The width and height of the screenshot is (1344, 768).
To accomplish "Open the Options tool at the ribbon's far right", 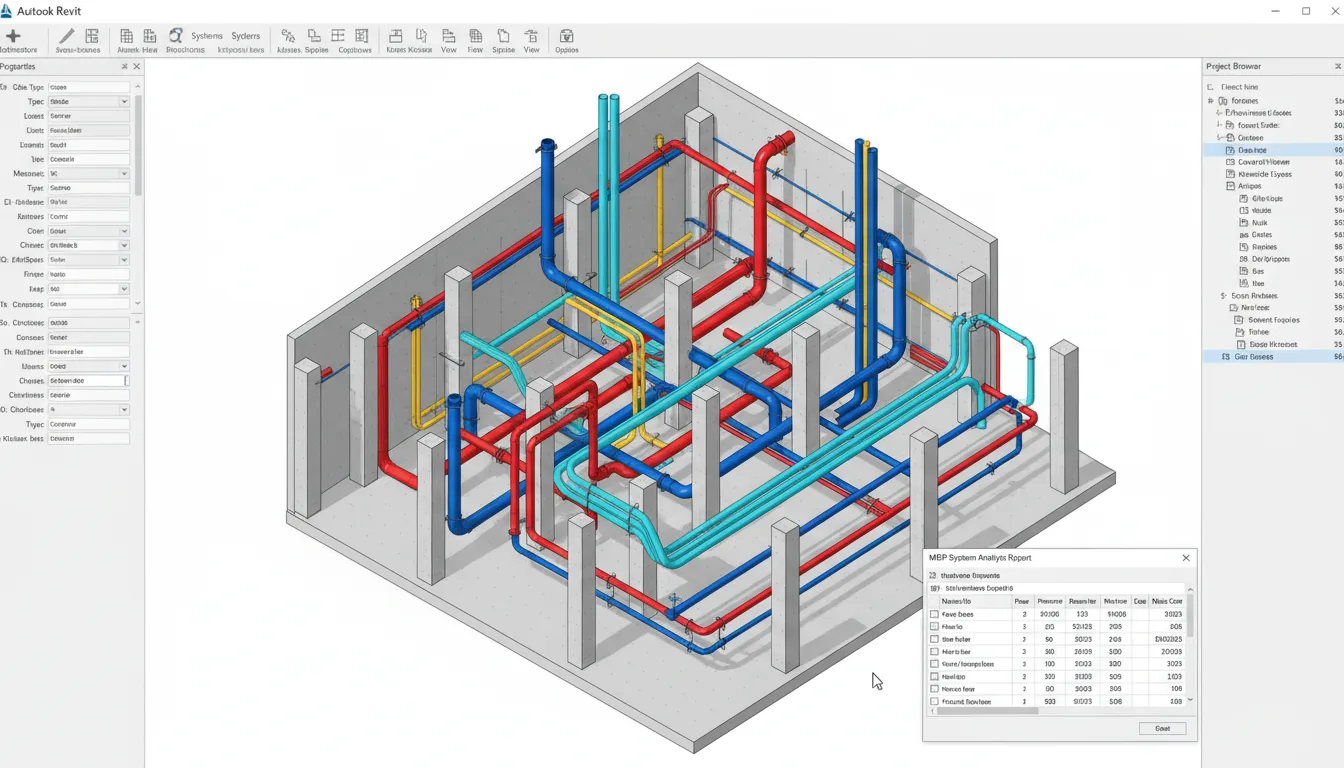I will click(567, 38).
